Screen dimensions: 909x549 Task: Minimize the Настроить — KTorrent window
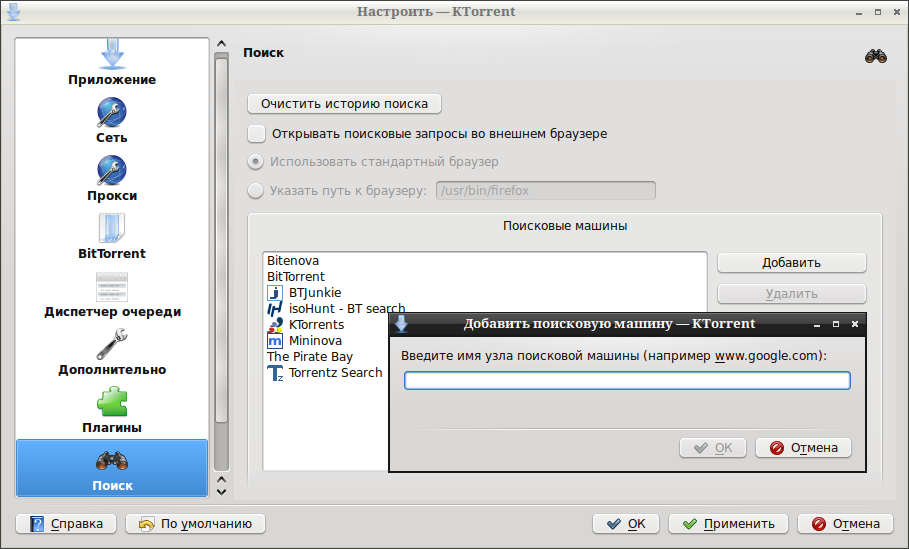click(859, 12)
